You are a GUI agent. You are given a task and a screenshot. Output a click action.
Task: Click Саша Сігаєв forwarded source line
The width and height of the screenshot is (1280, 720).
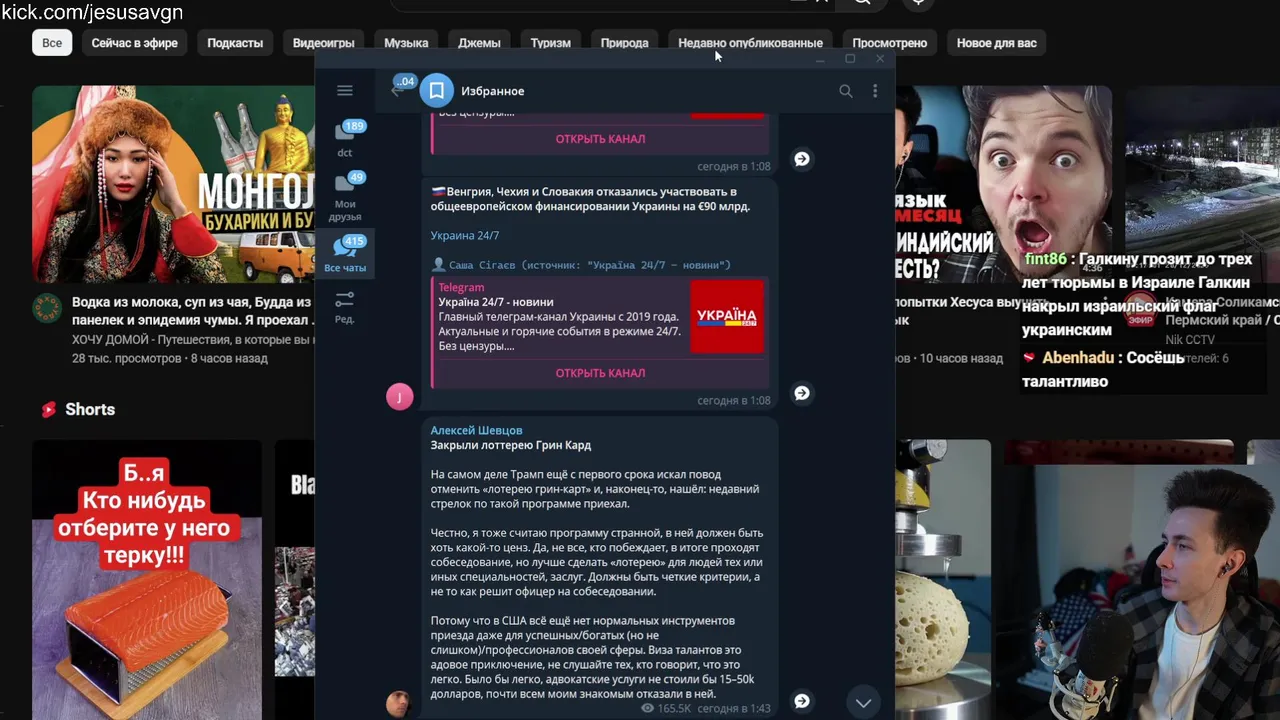(x=581, y=265)
